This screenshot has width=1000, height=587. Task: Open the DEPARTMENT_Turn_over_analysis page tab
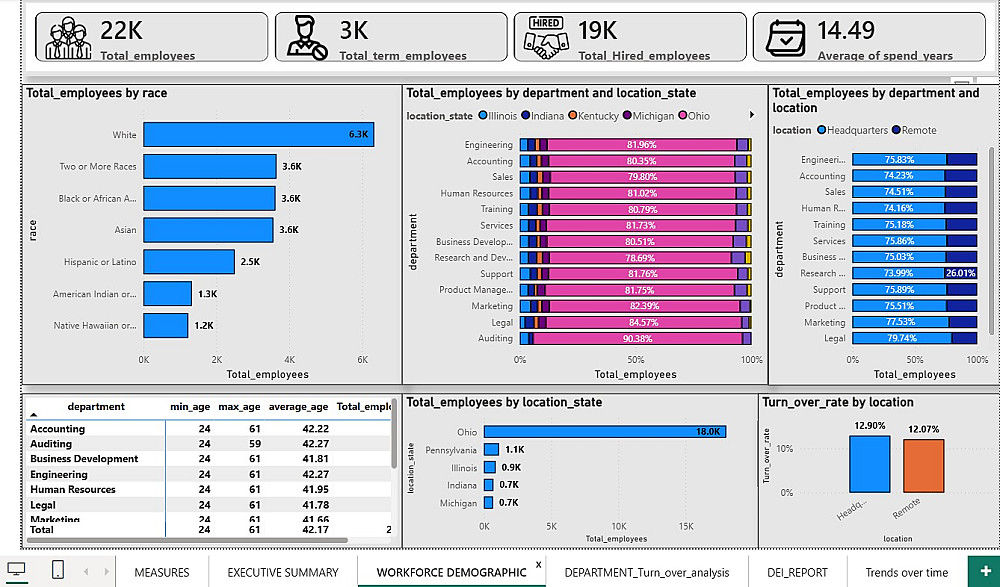pos(647,572)
